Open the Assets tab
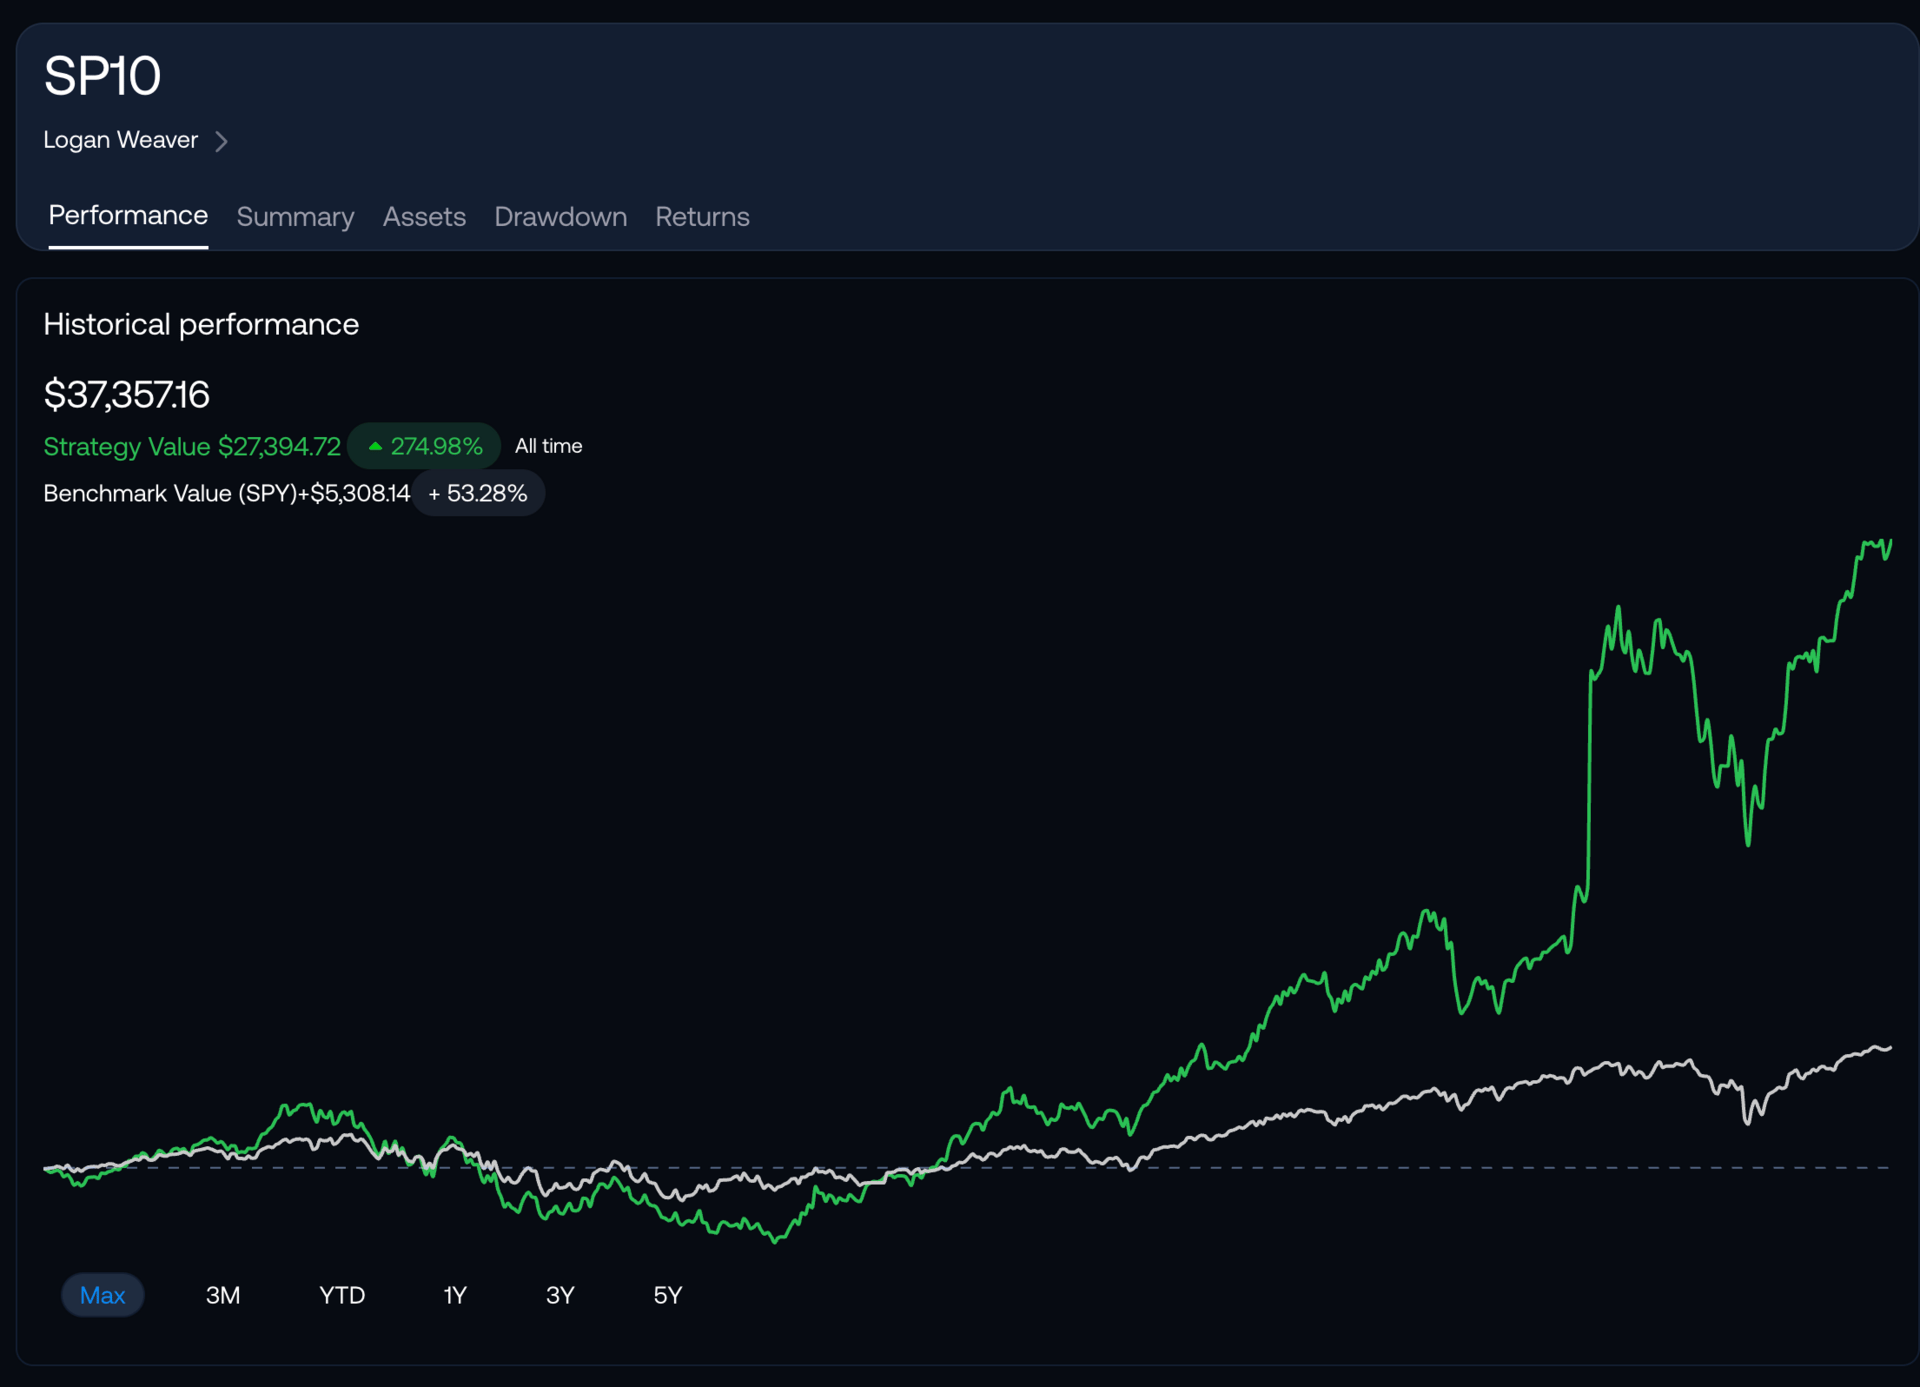This screenshot has height=1387, width=1920. click(424, 216)
